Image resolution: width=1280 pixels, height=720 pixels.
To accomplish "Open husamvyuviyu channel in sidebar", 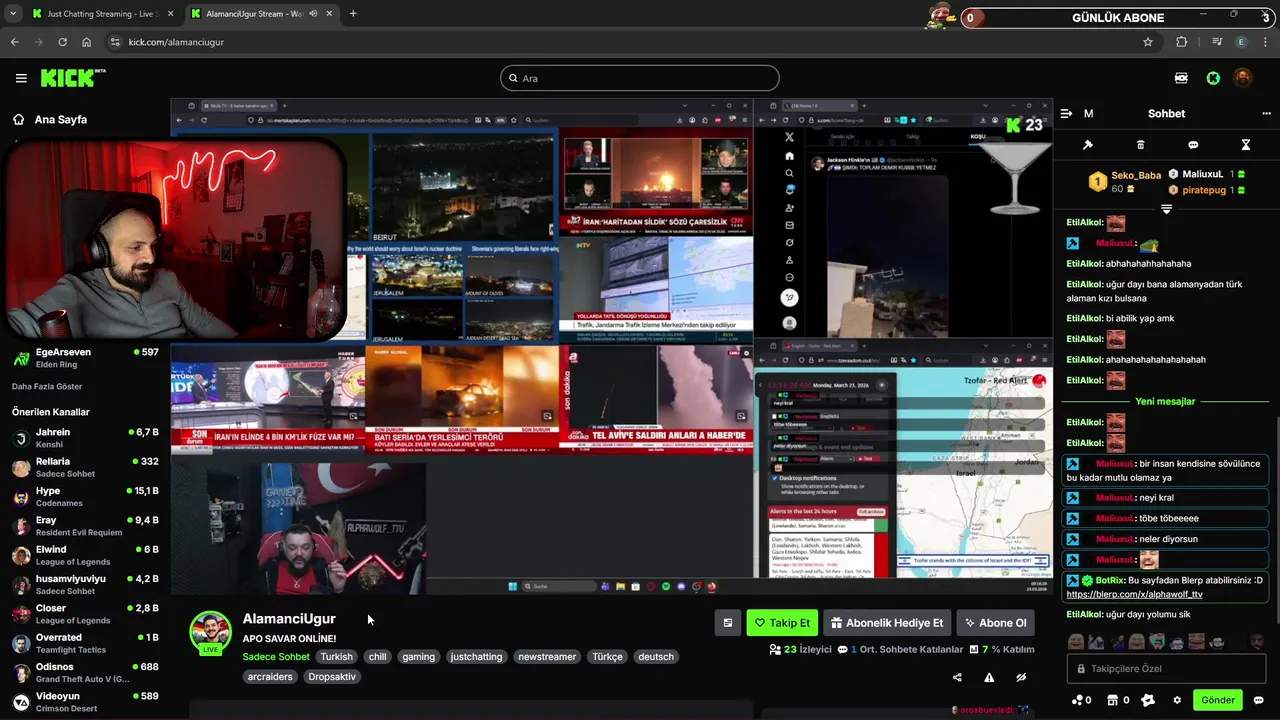I will pos(85,585).
